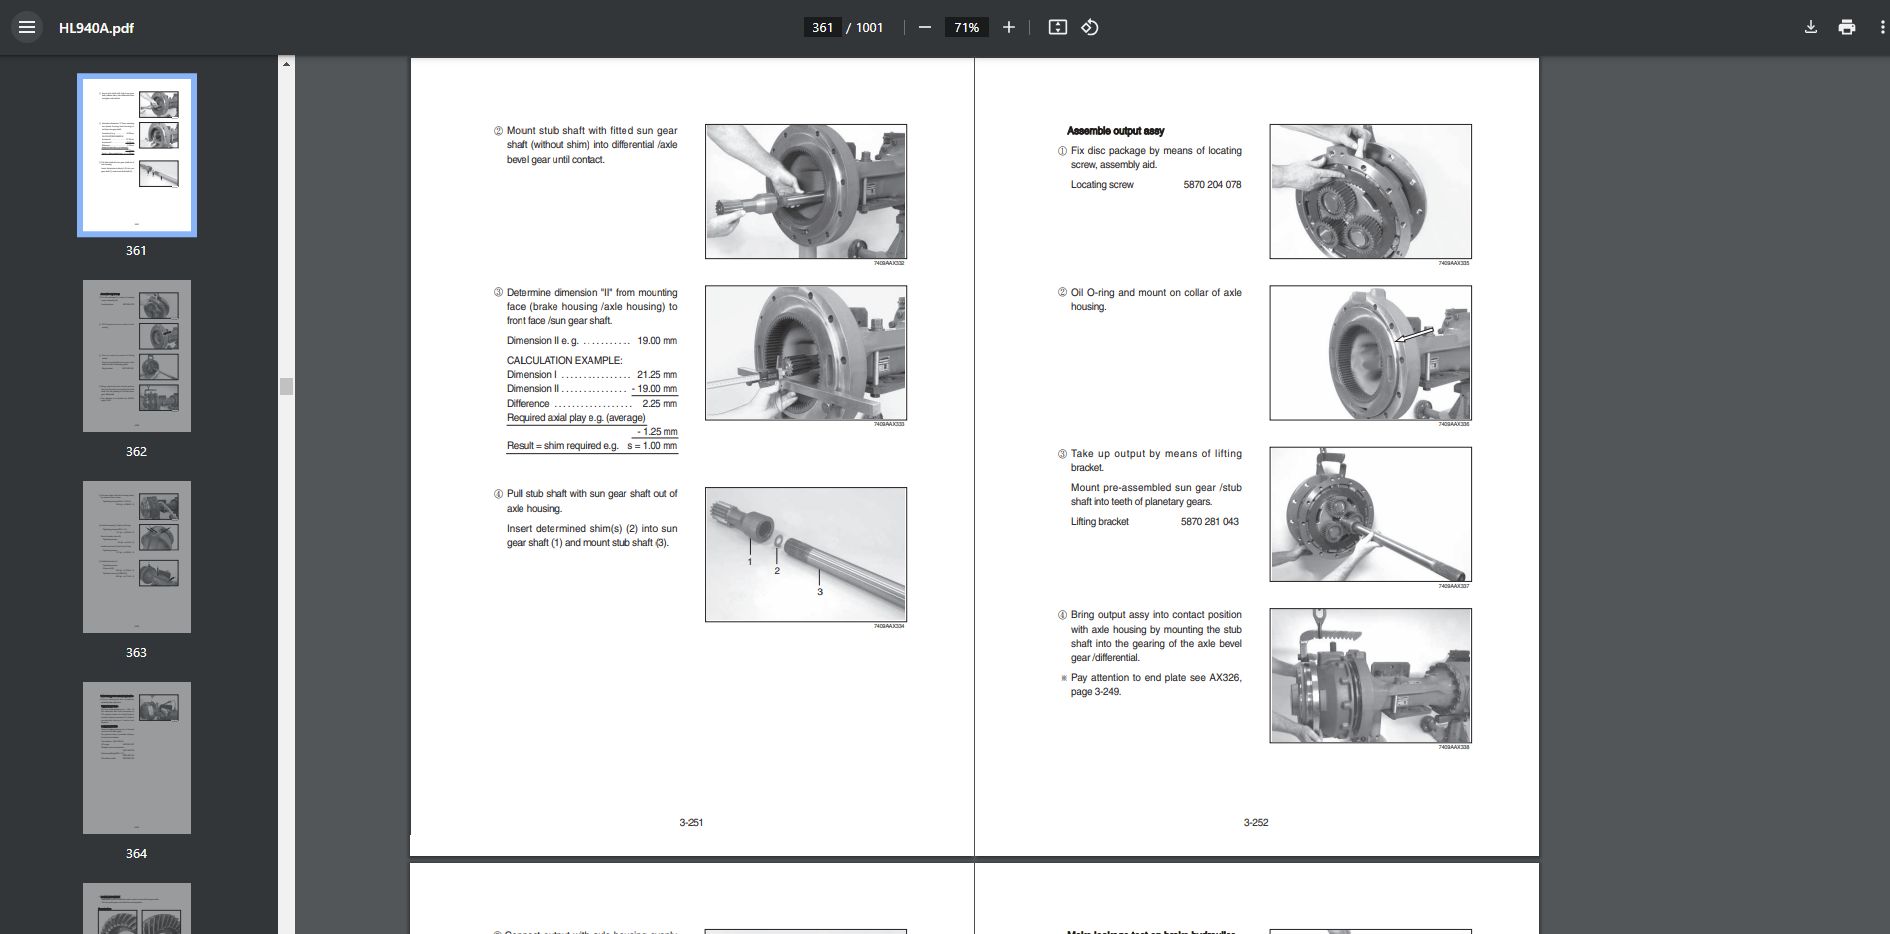The image size is (1890, 934).
Task: Open page 363 from sidebar thumbnail
Action: click(x=136, y=557)
